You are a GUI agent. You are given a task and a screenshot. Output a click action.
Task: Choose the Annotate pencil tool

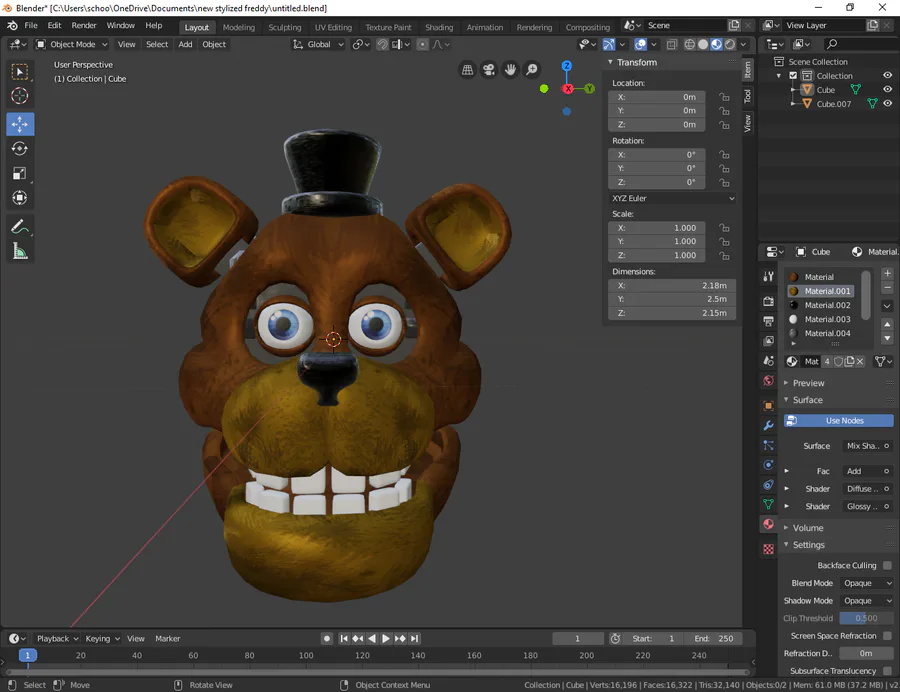(20, 227)
